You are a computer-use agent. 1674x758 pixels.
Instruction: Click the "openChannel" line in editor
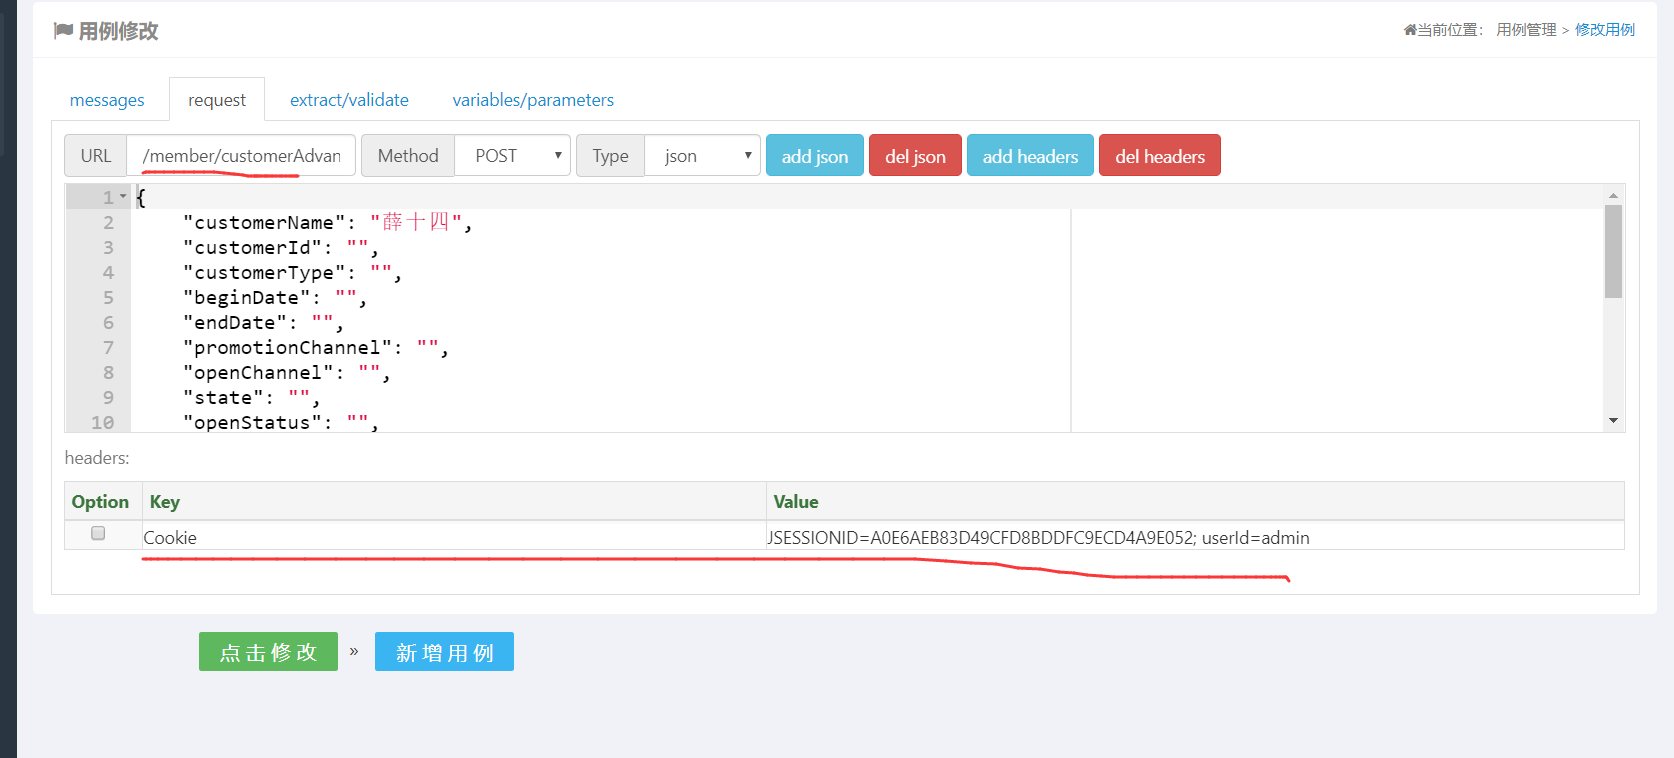click(286, 372)
